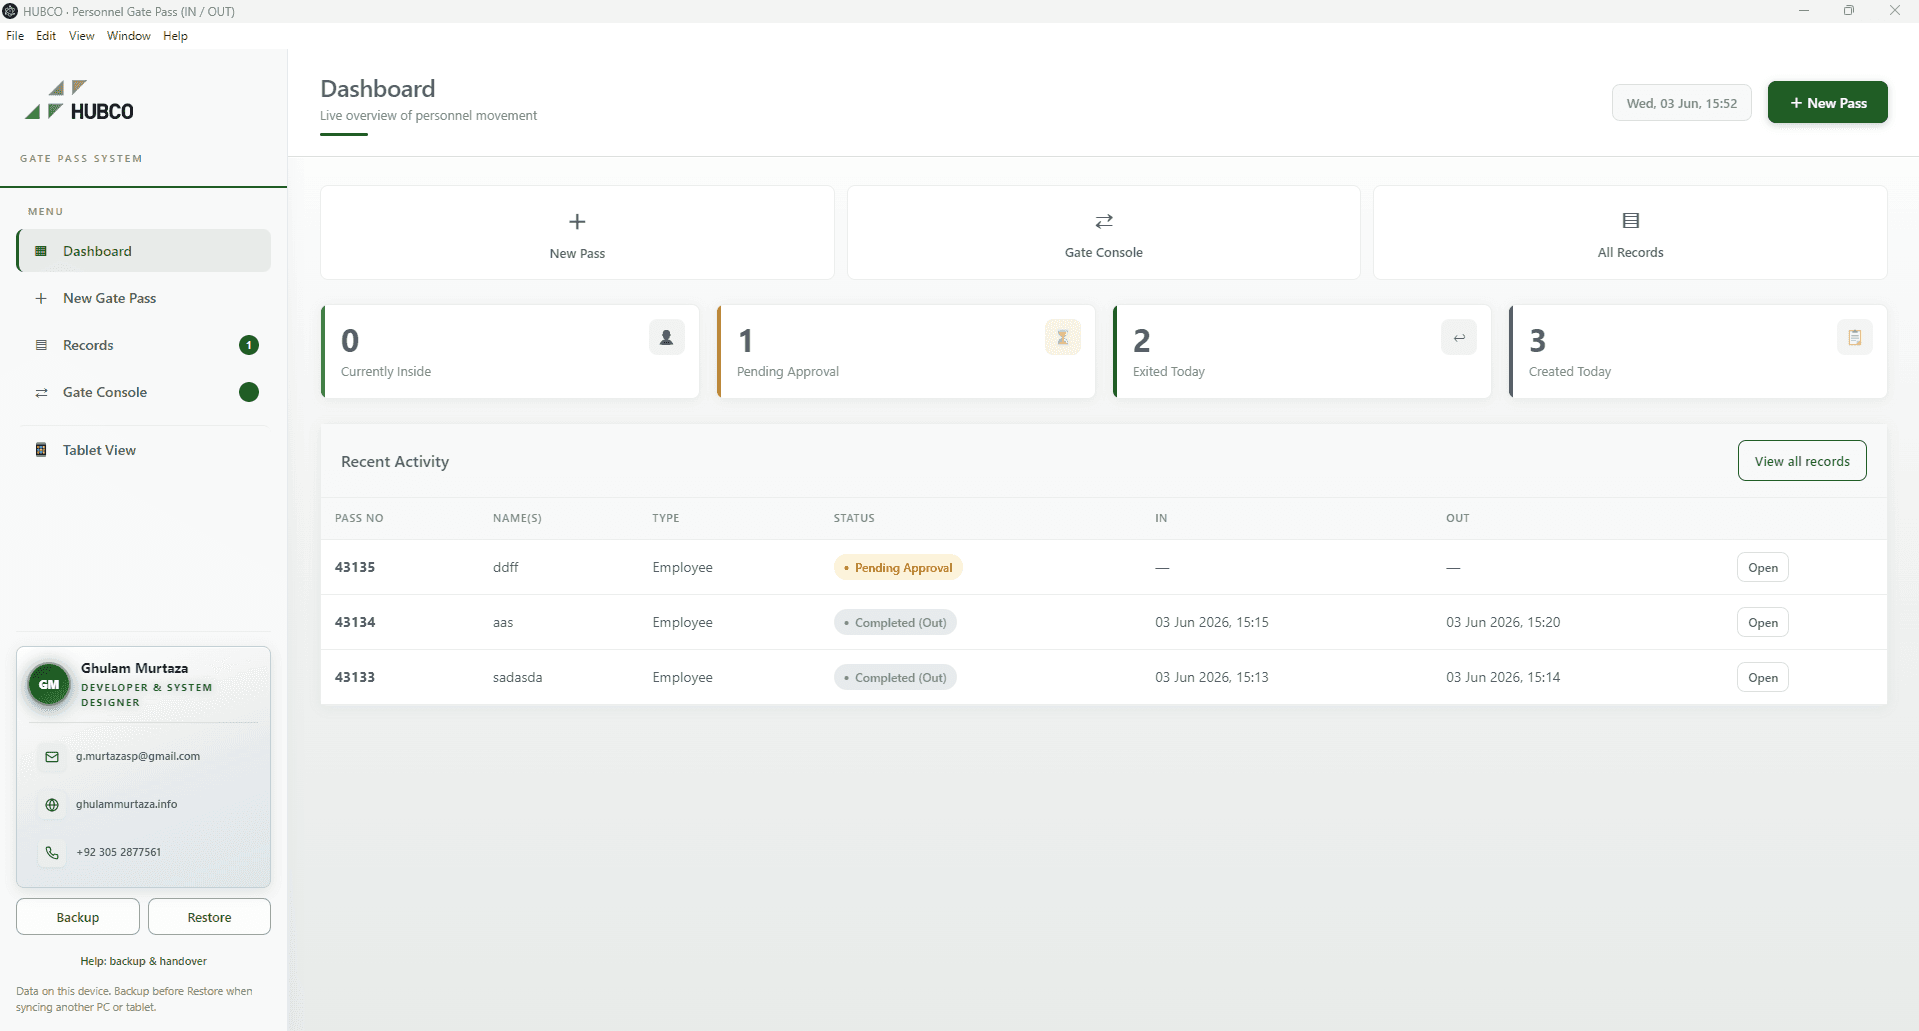Open Dashboard from the sidebar menu
The width and height of the screenshot is (1919, 1031).
(144, 251)
